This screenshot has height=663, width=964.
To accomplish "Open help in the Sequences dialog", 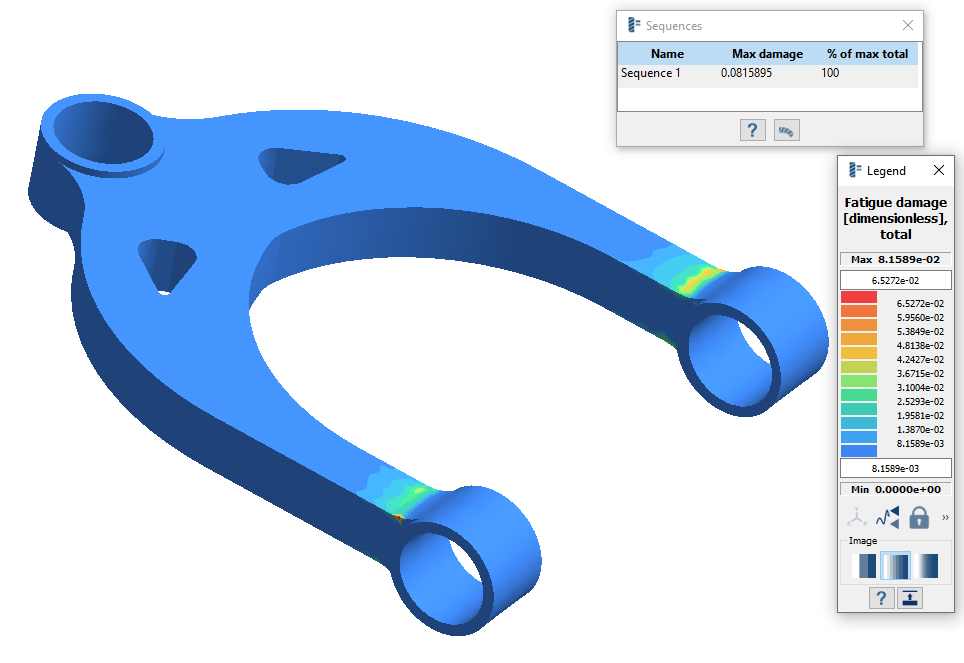I will [752, 130].
